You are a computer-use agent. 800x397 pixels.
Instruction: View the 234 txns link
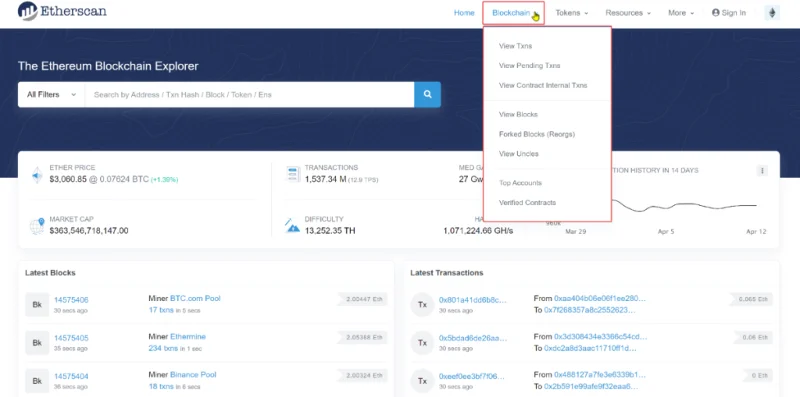[x=163, y=349]
